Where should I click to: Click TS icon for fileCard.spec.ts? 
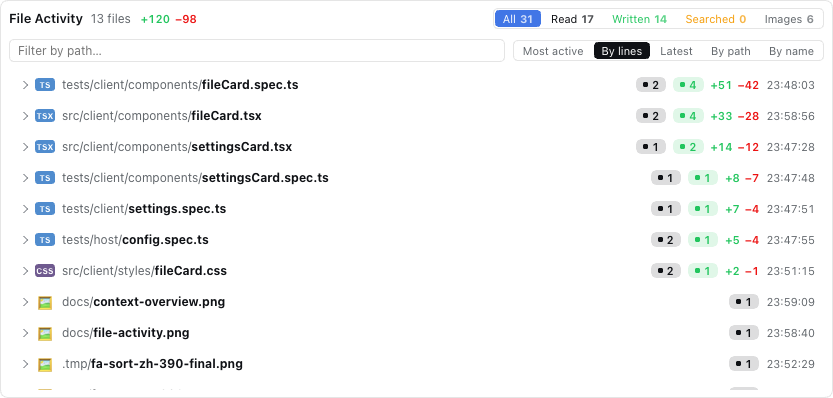(x=45, y=85)
